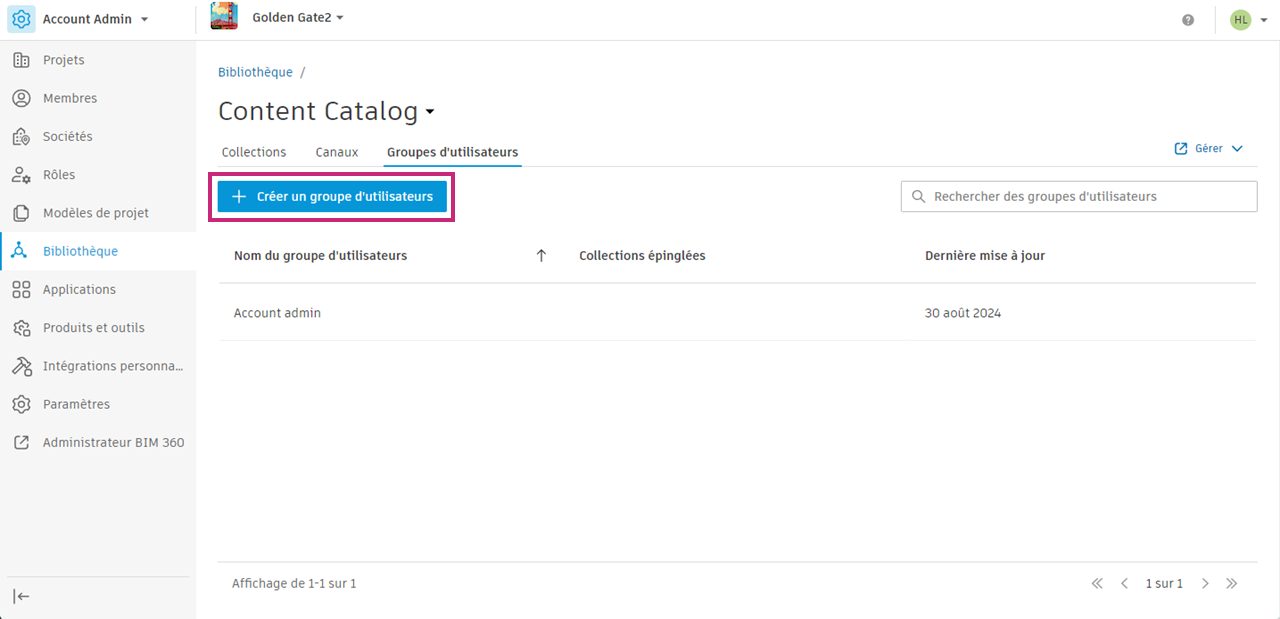Switch to the Collections tab
Screen dimensions: 1280x619
click(254, 152)
